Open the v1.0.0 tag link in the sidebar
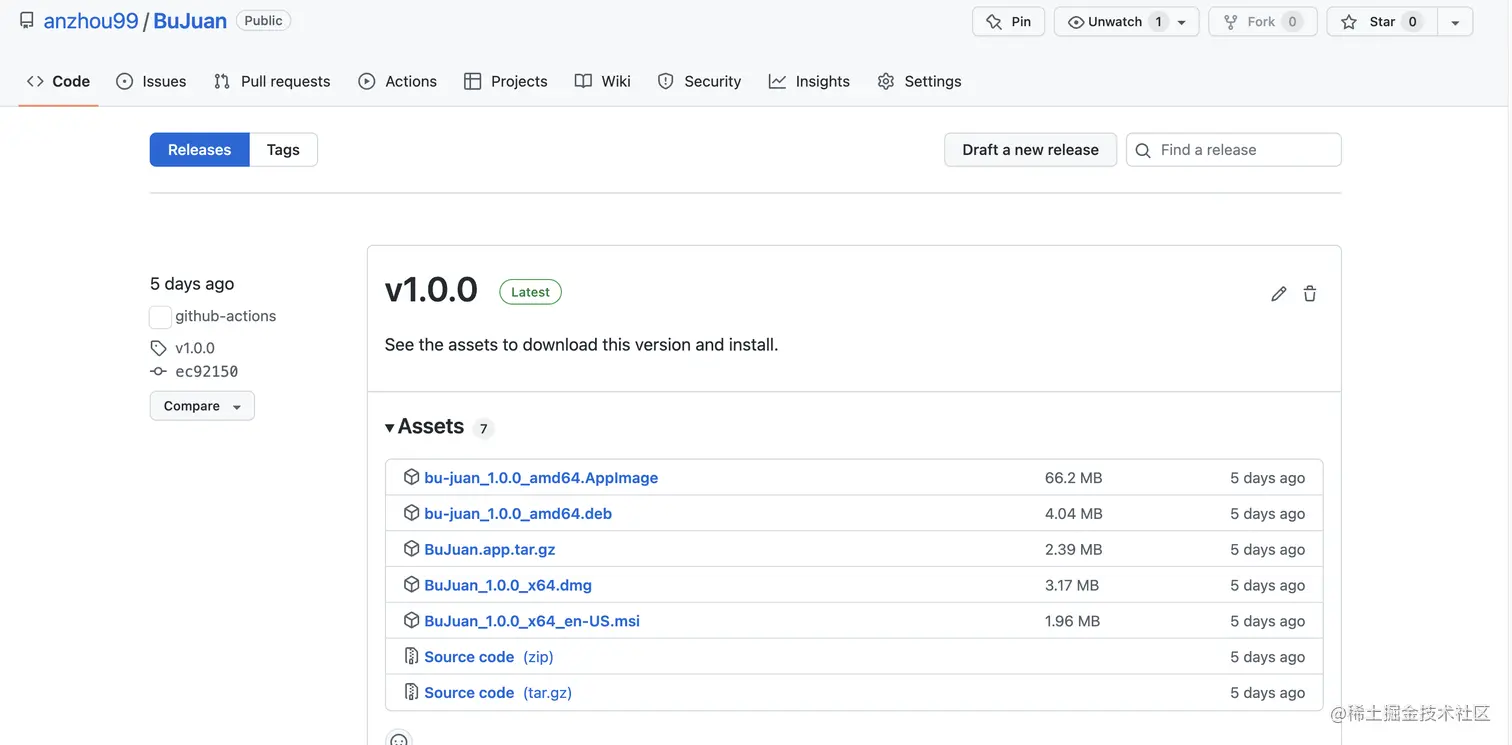 click(x=195, y=348)
